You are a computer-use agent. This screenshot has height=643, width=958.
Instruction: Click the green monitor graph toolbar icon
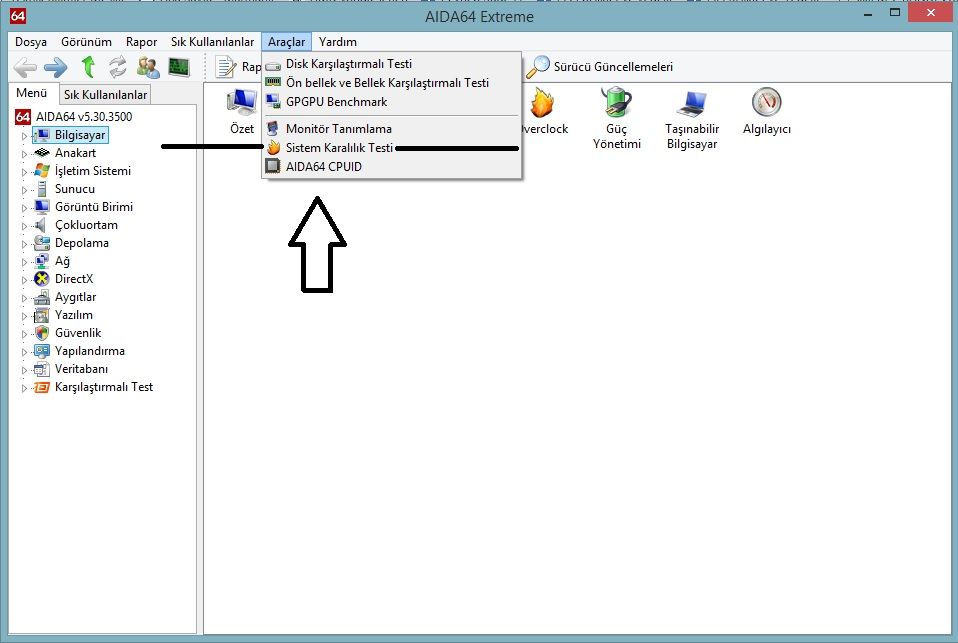tap(179, 67)
